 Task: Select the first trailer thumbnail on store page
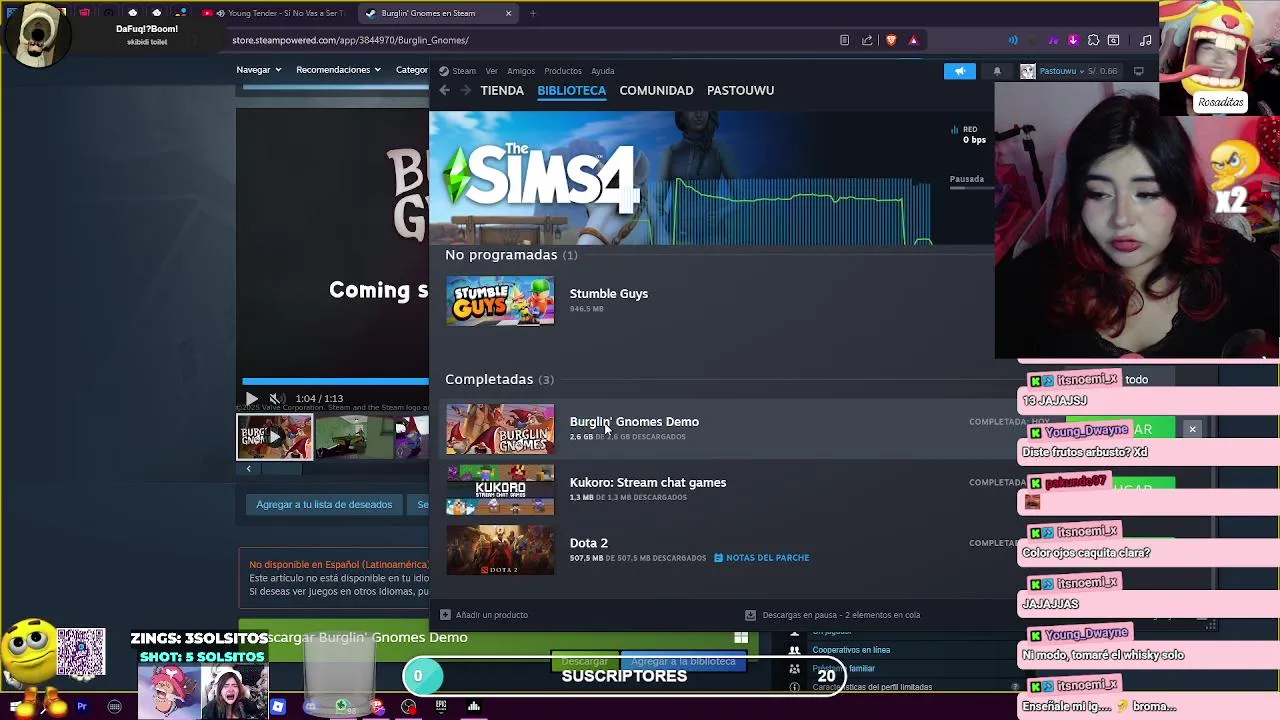point(274,437)
